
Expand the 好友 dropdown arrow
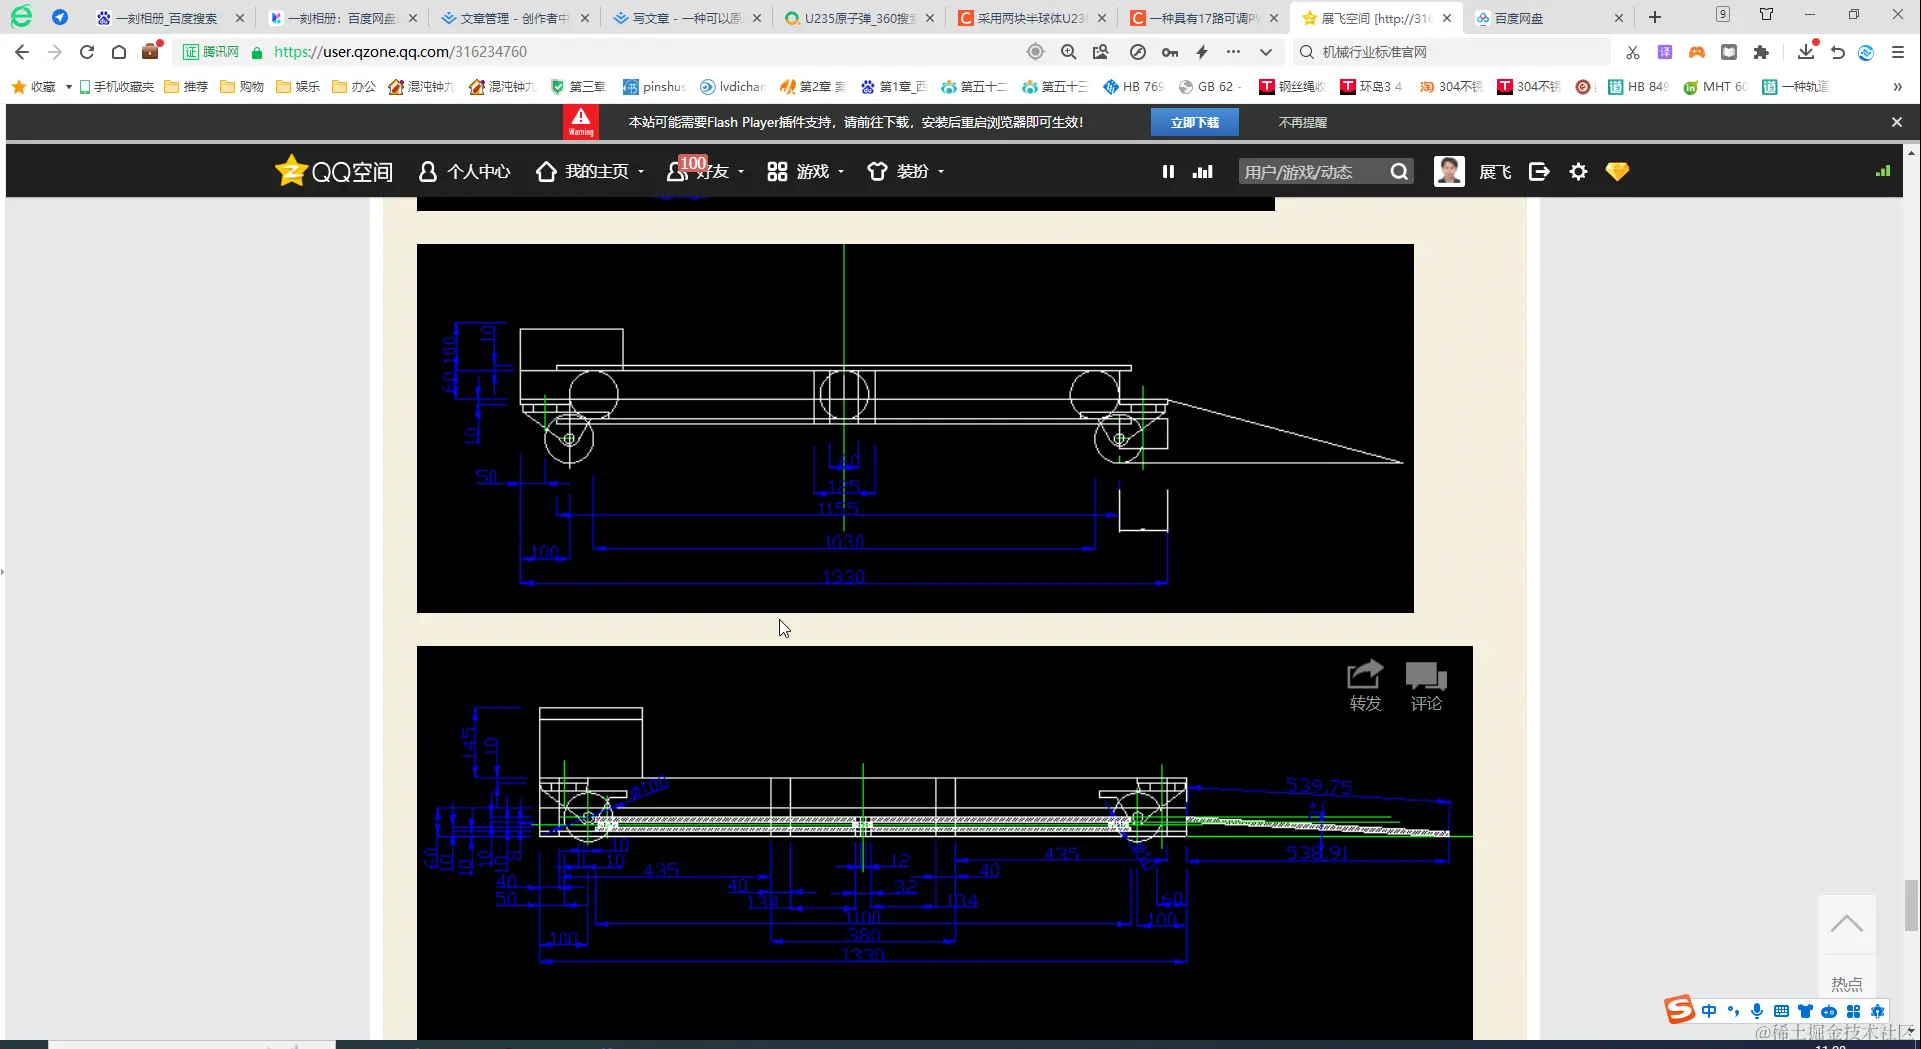[x=741, y=172]
